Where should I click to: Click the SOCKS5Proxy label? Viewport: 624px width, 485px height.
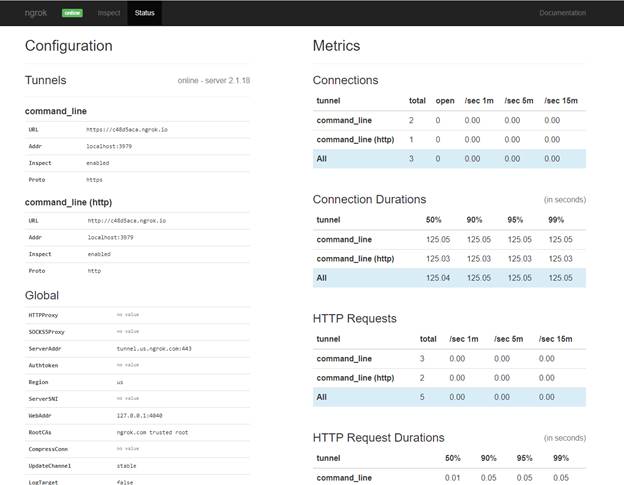point(46,332)
